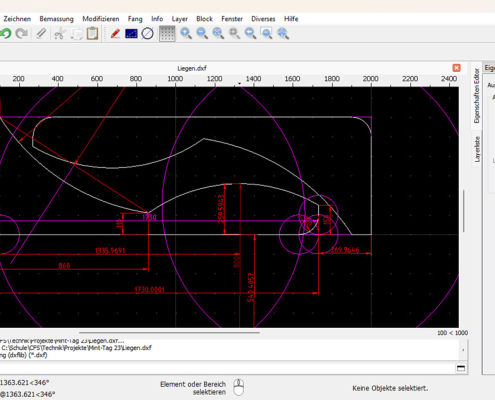Click the Auto Zoom magnifier icon
The height and width of the screenshot is (400, 495).
point(218,34)
